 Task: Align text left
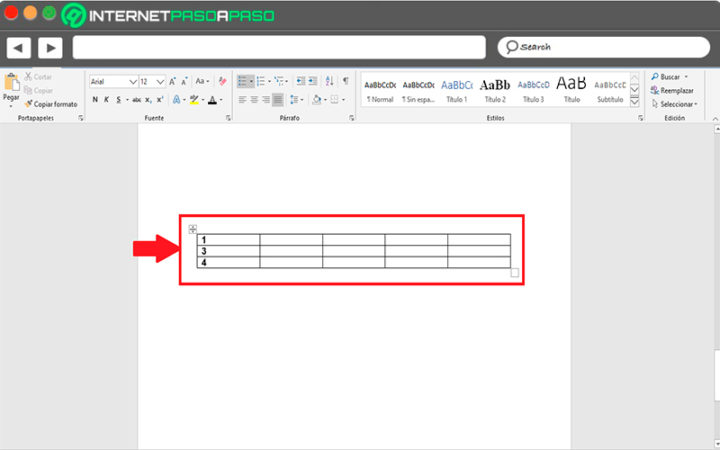click(x=242, y=100)
